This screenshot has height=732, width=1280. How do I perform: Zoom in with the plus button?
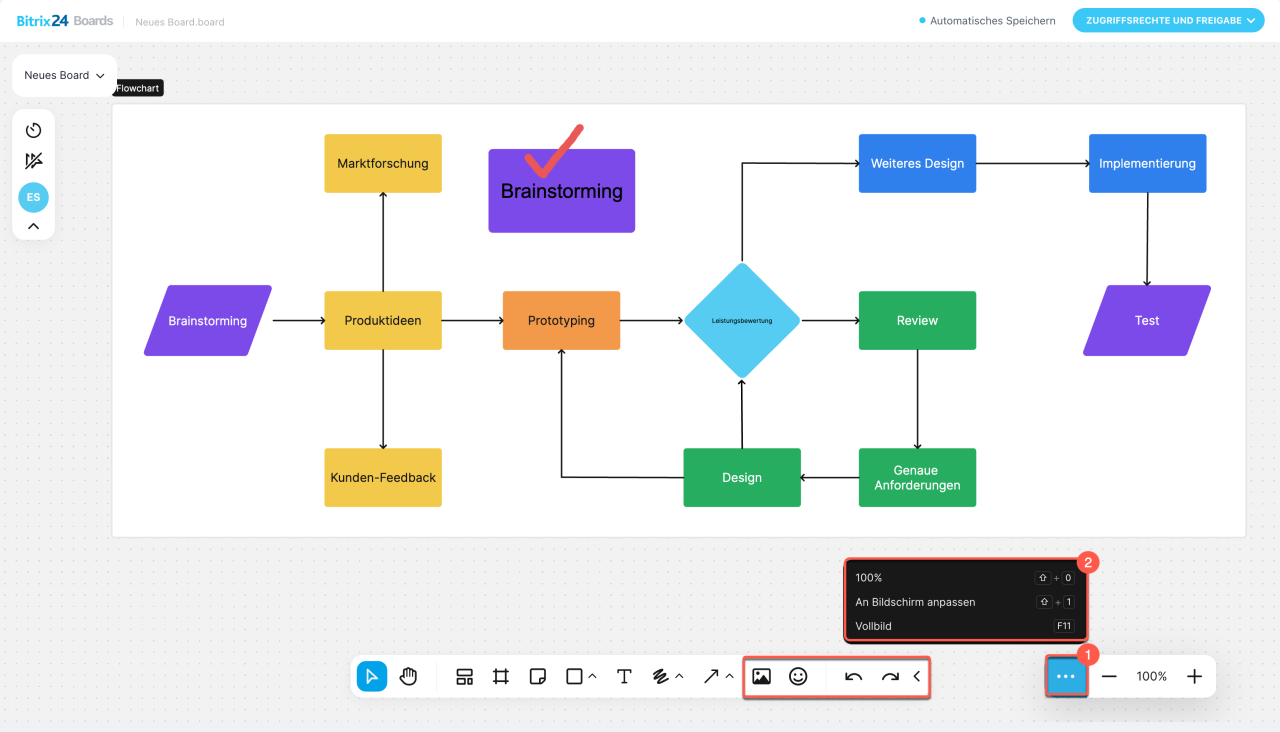(x=1194, y=677)
